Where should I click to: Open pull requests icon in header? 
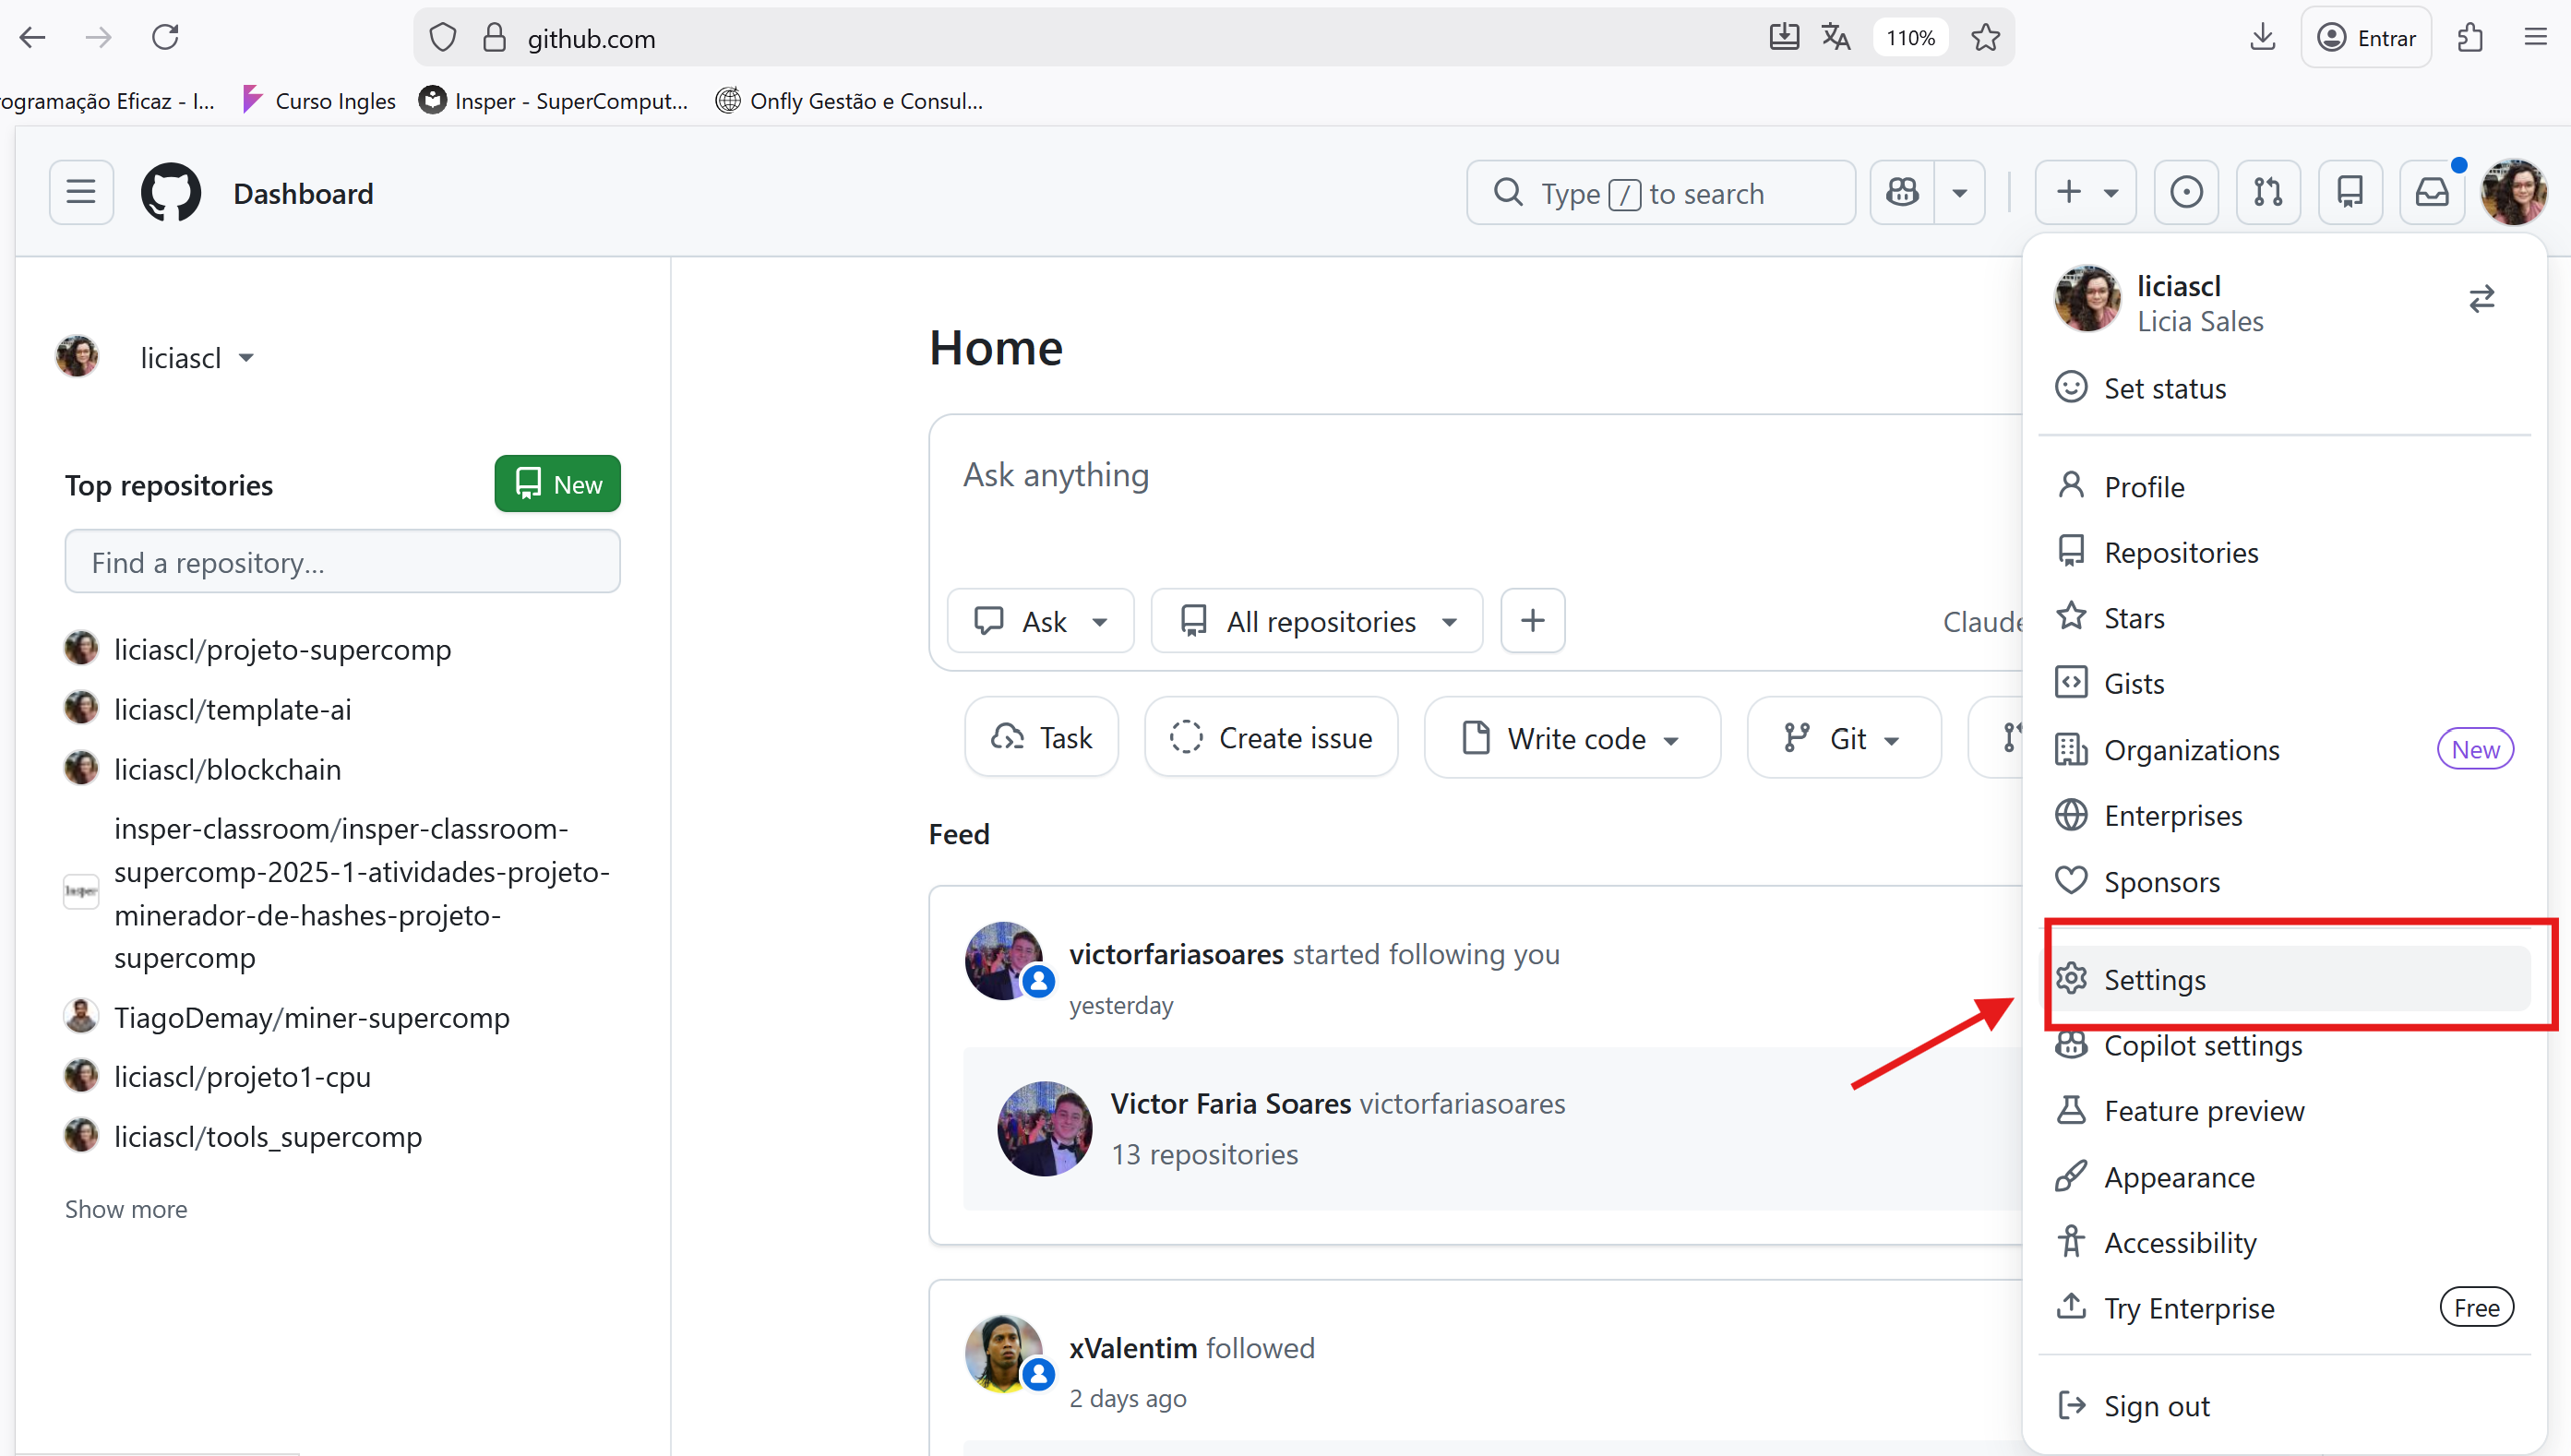(2268, 192)
